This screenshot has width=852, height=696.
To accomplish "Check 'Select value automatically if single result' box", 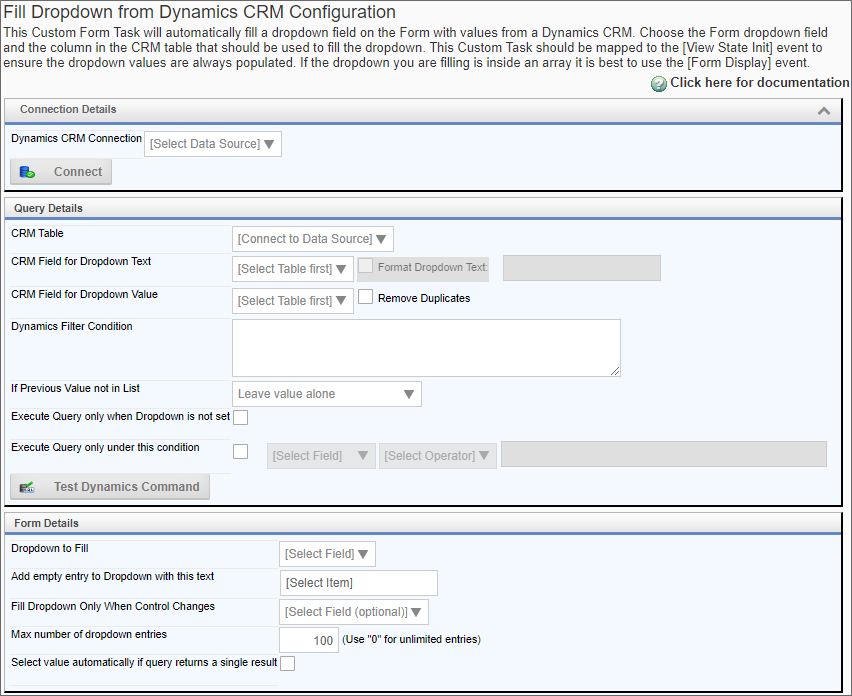I will tap(287, 663).
